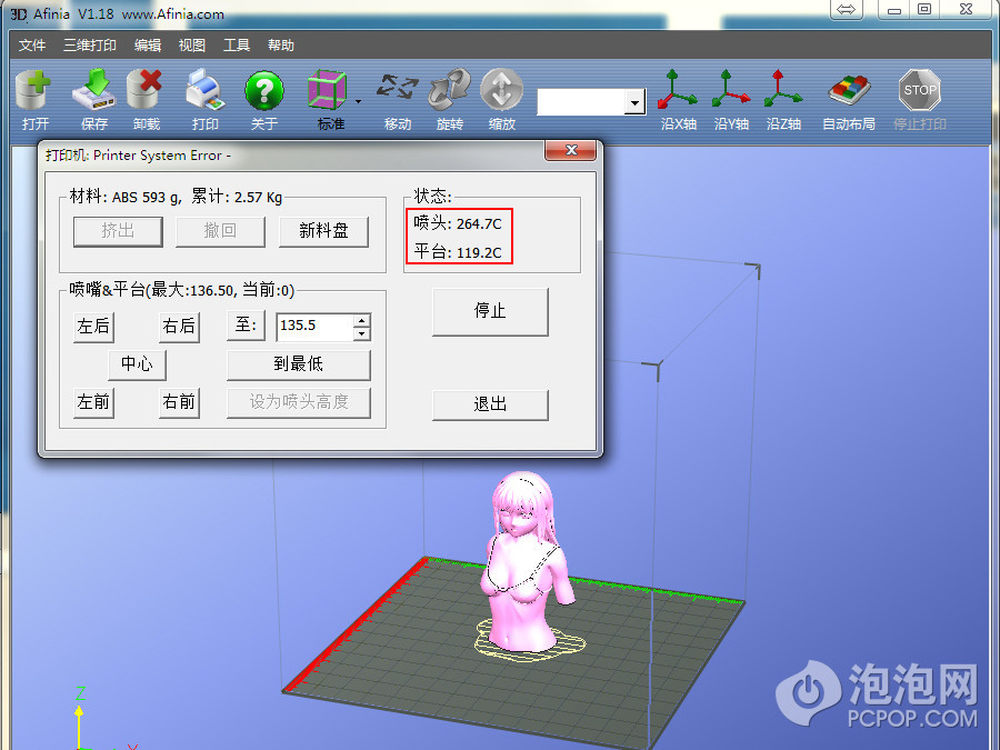The height and width of the screenshot is (750, 1000).
Task: Click the 保存 (Save) toolbar icon
Action: click(94, 91)
